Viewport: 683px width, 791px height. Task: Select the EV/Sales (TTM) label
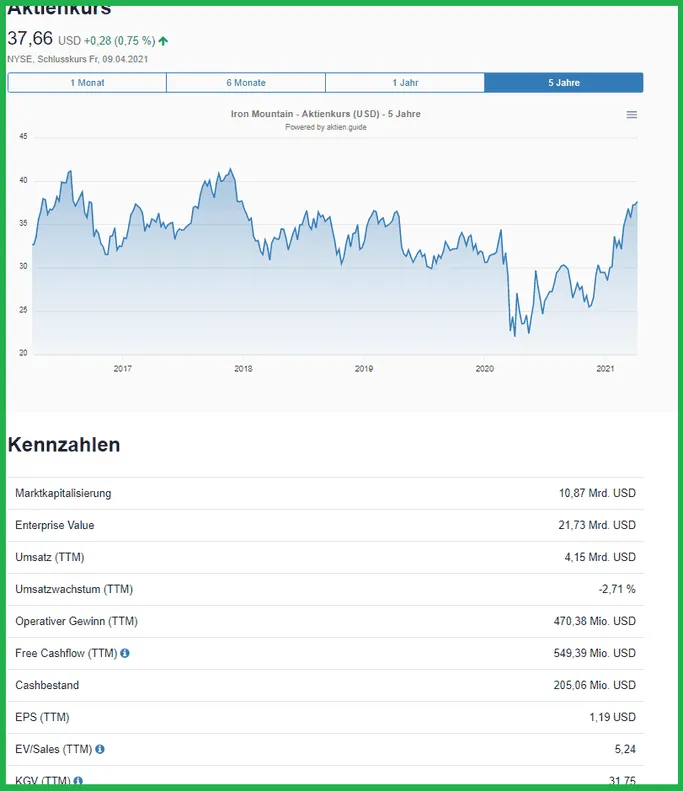point(54,749)
